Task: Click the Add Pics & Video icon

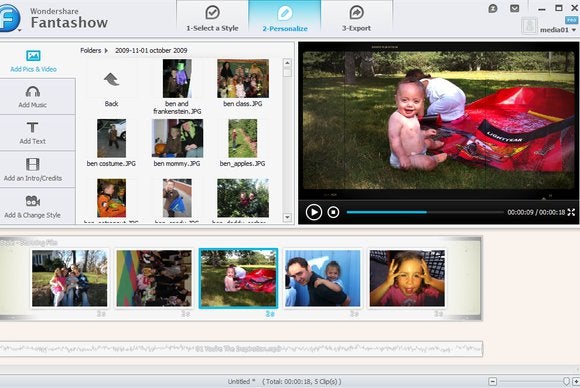Action: [33, 55]
